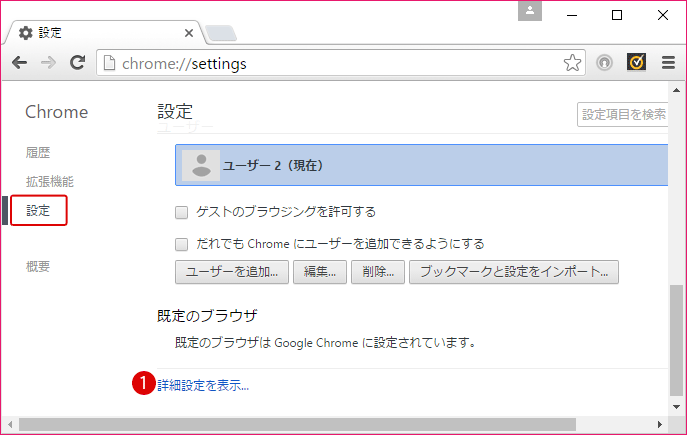
Task: Click the Norton checkmark extension icon
Action: pyautogui.click(x=636, y=63)
